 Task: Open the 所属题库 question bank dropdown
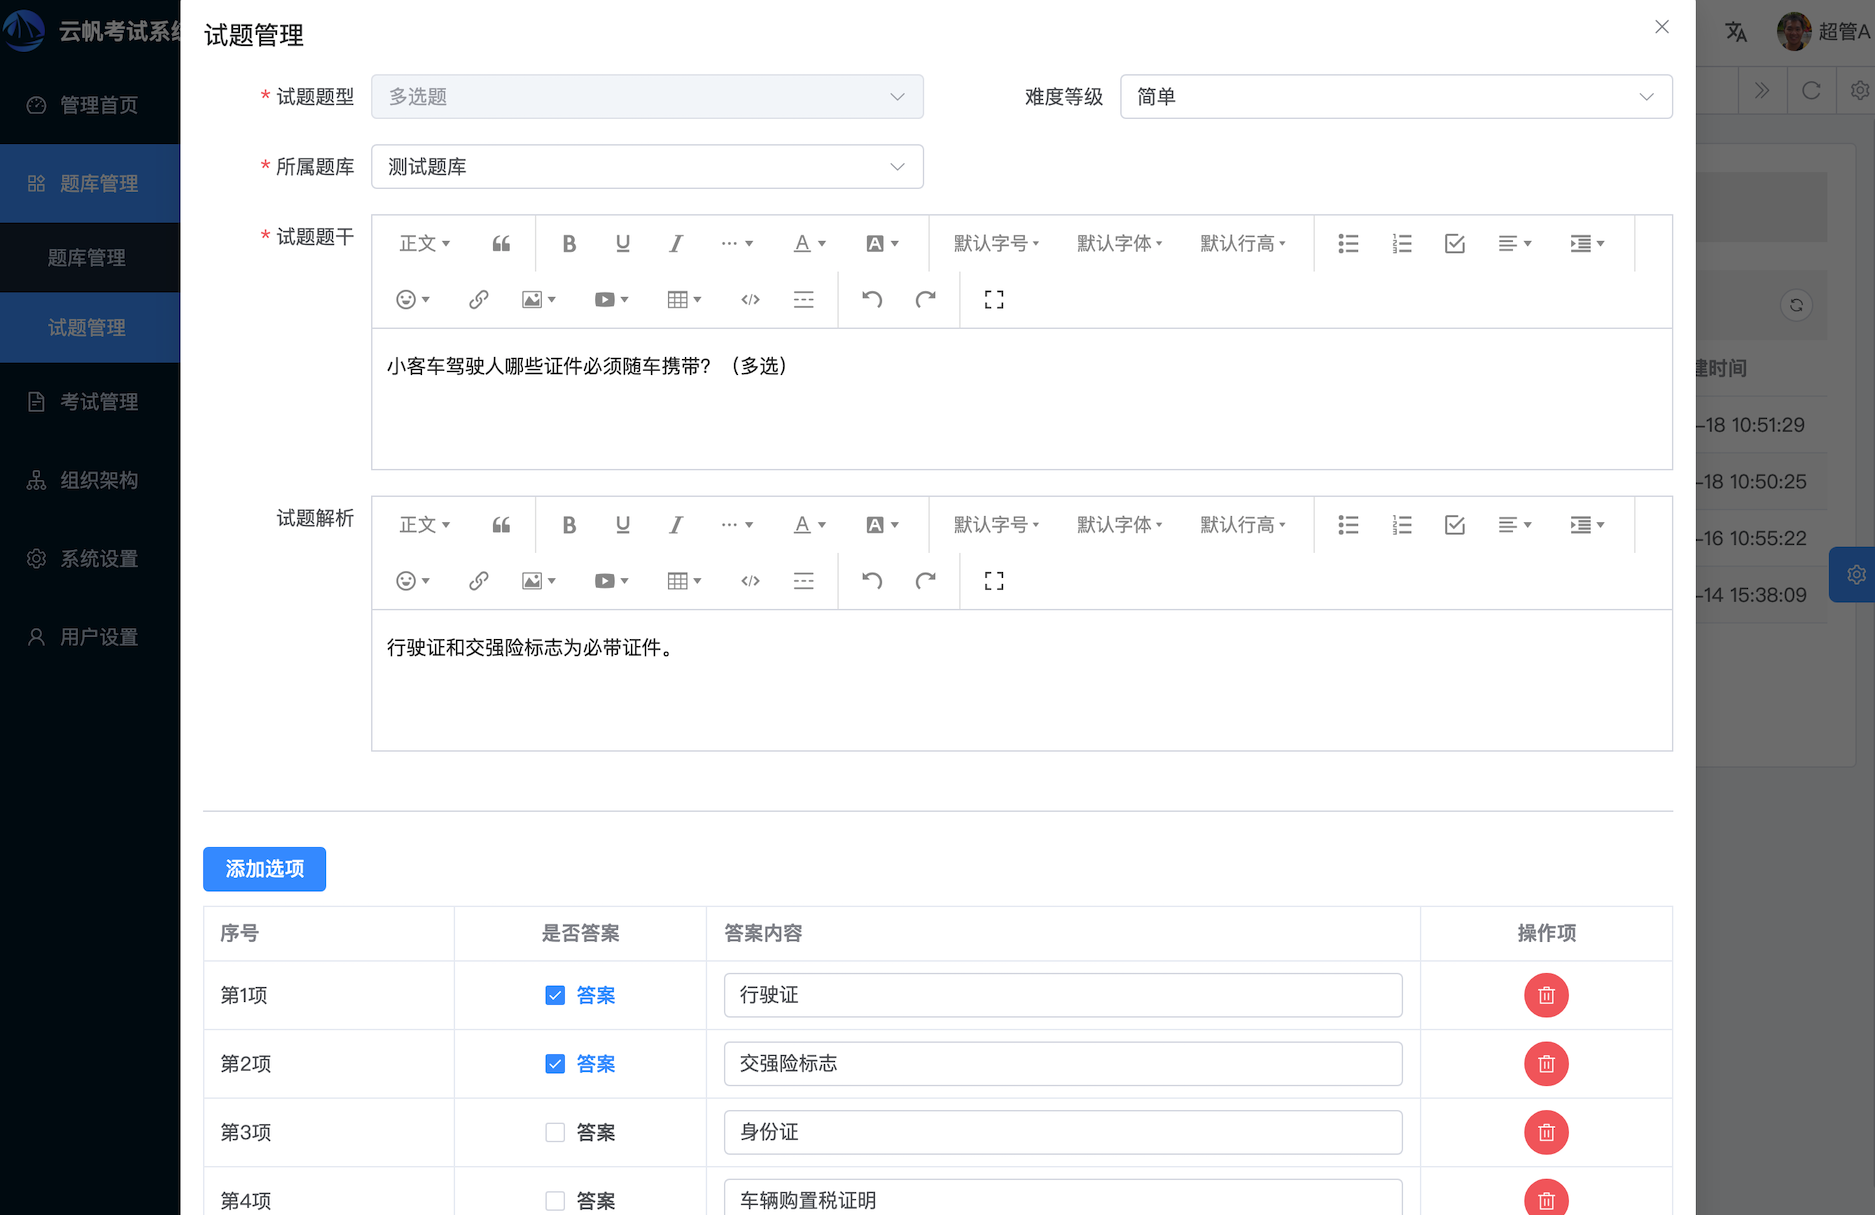(647, 166)
